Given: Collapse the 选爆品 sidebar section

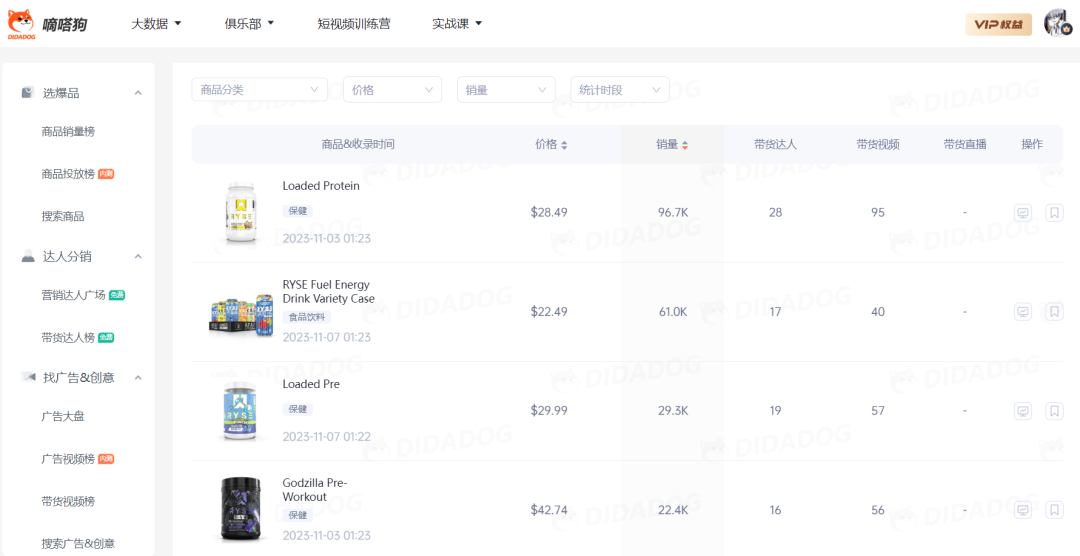Looking at the screenshot, I should (138, 93).
